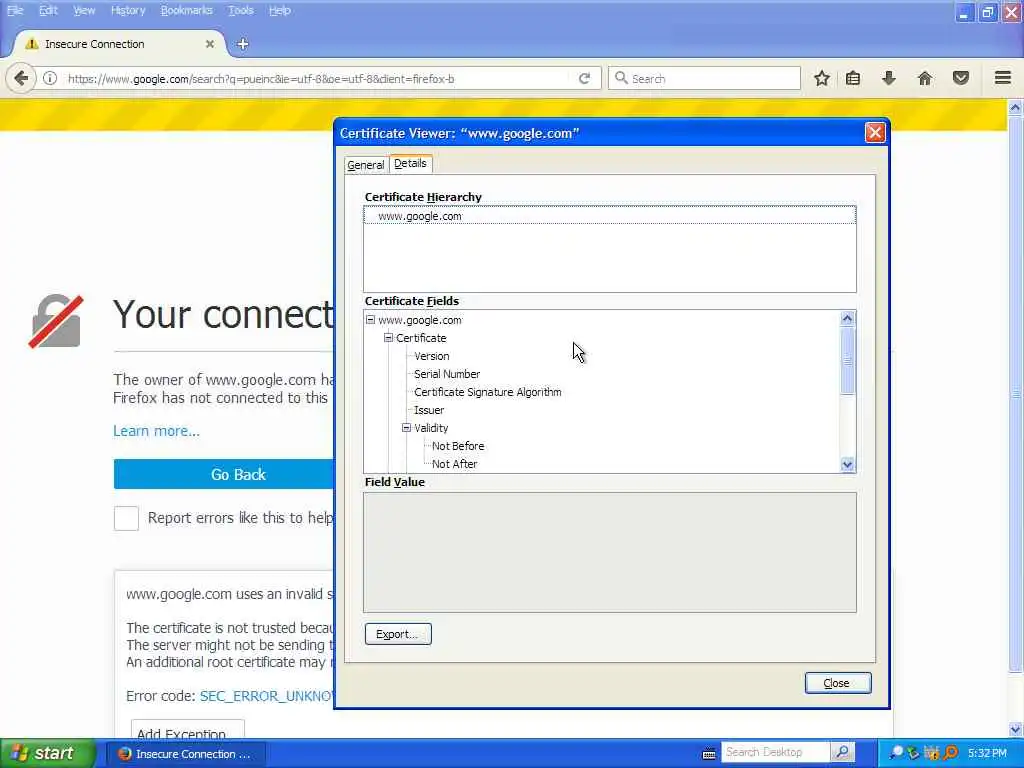
Task: Click the URL address bar
Action: click(317, 78)
